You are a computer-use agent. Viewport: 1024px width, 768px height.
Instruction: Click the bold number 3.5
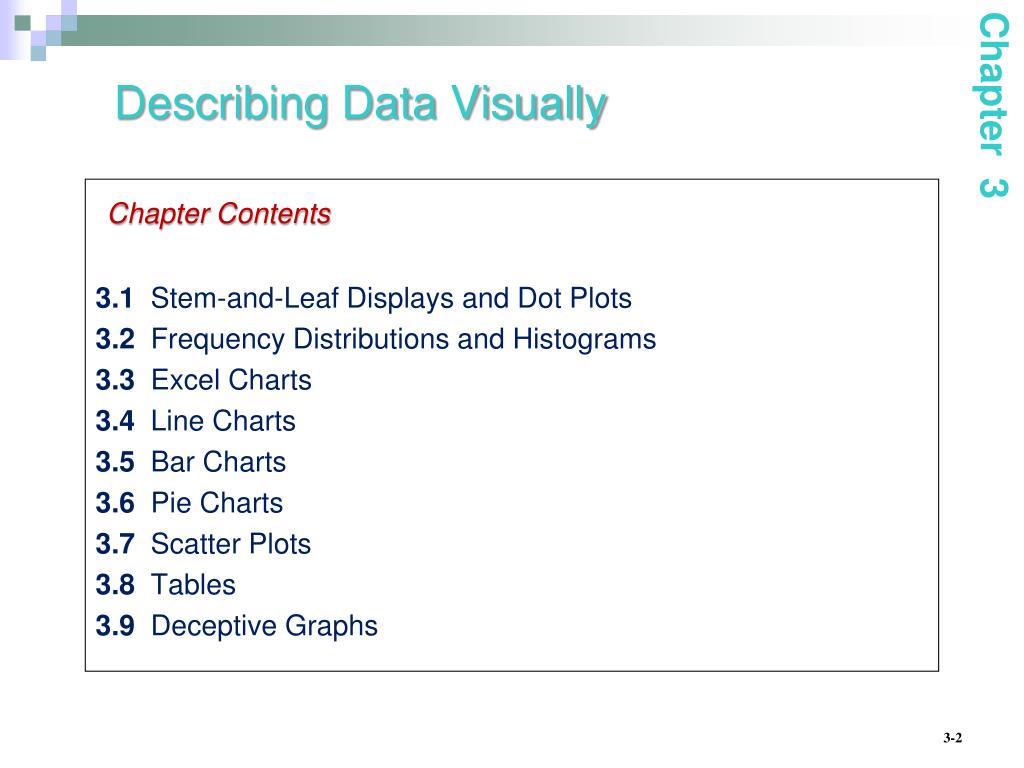tap(115, 462)
